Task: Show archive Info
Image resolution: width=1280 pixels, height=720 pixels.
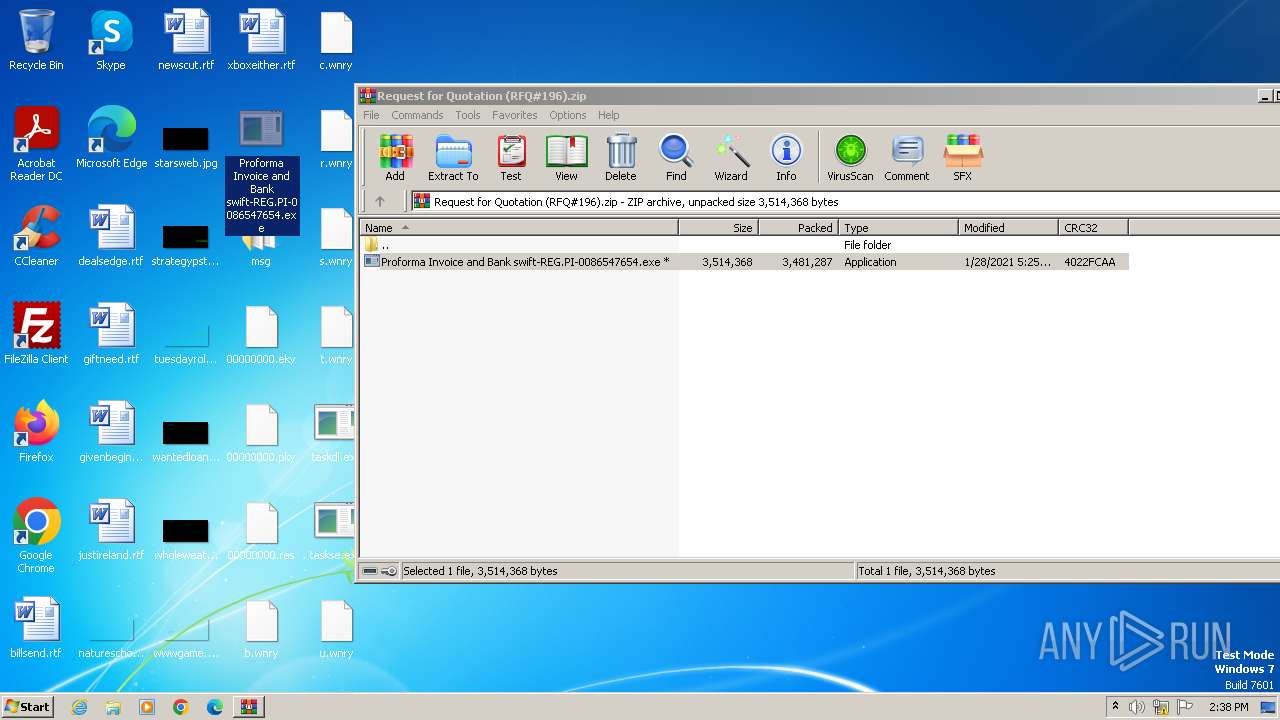Action: point(786,158)
